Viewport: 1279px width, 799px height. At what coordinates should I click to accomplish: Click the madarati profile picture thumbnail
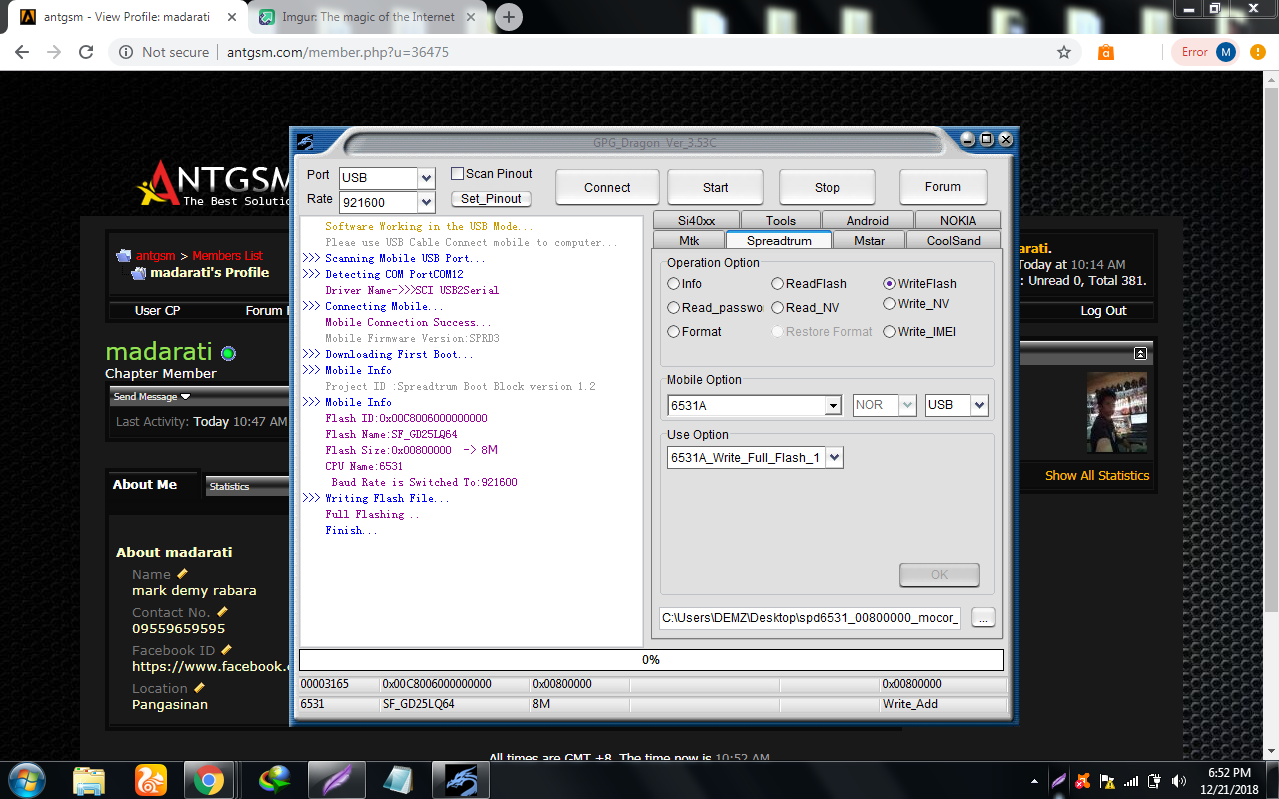click(x=1117, y=412)
